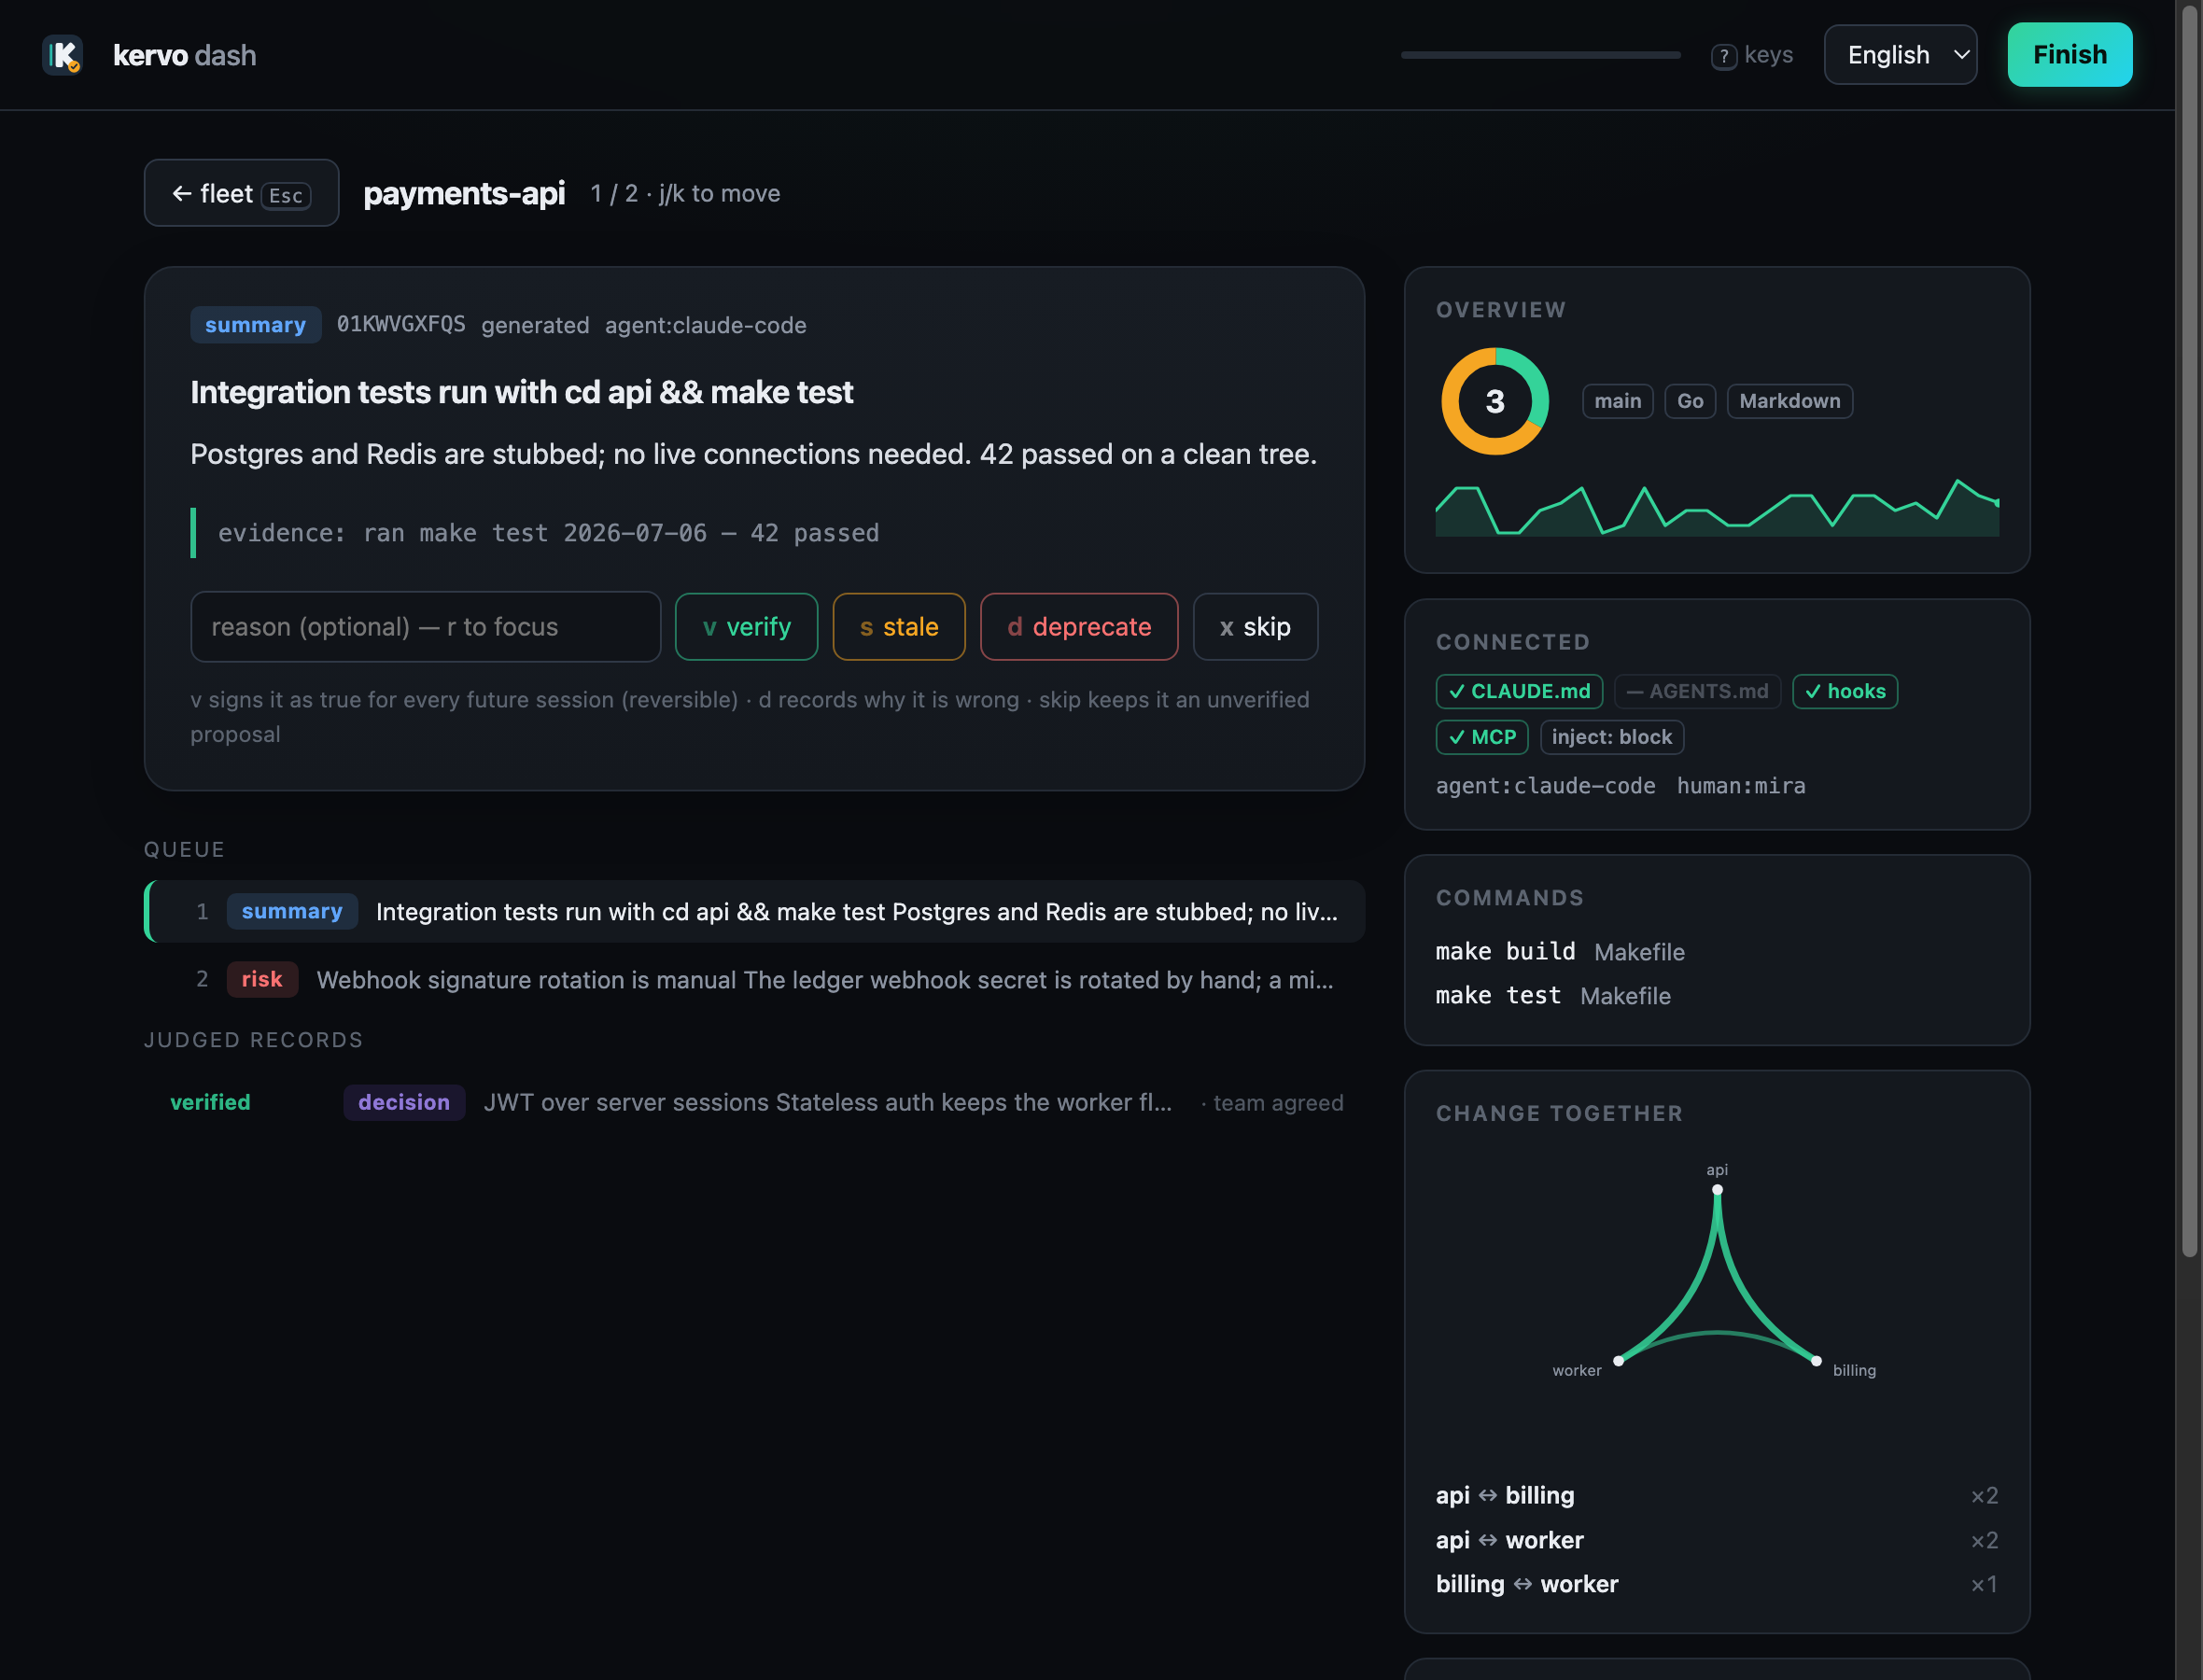Click the CLAUDE.md connected chip
The height and width of the screenshot is (1680, 2203).
[x=1519, y=691]
